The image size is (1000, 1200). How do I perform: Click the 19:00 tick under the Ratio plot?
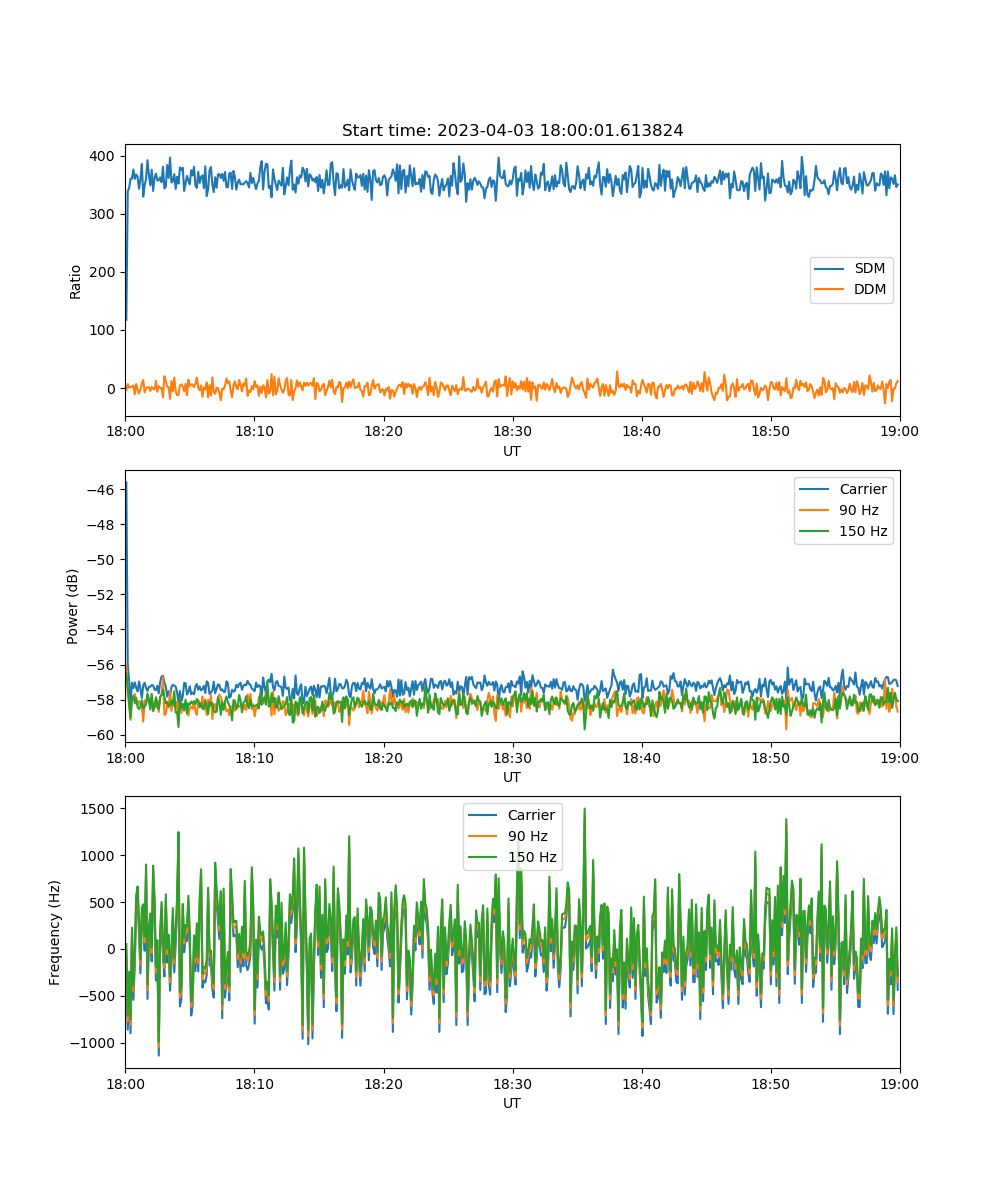click(899, 431)
